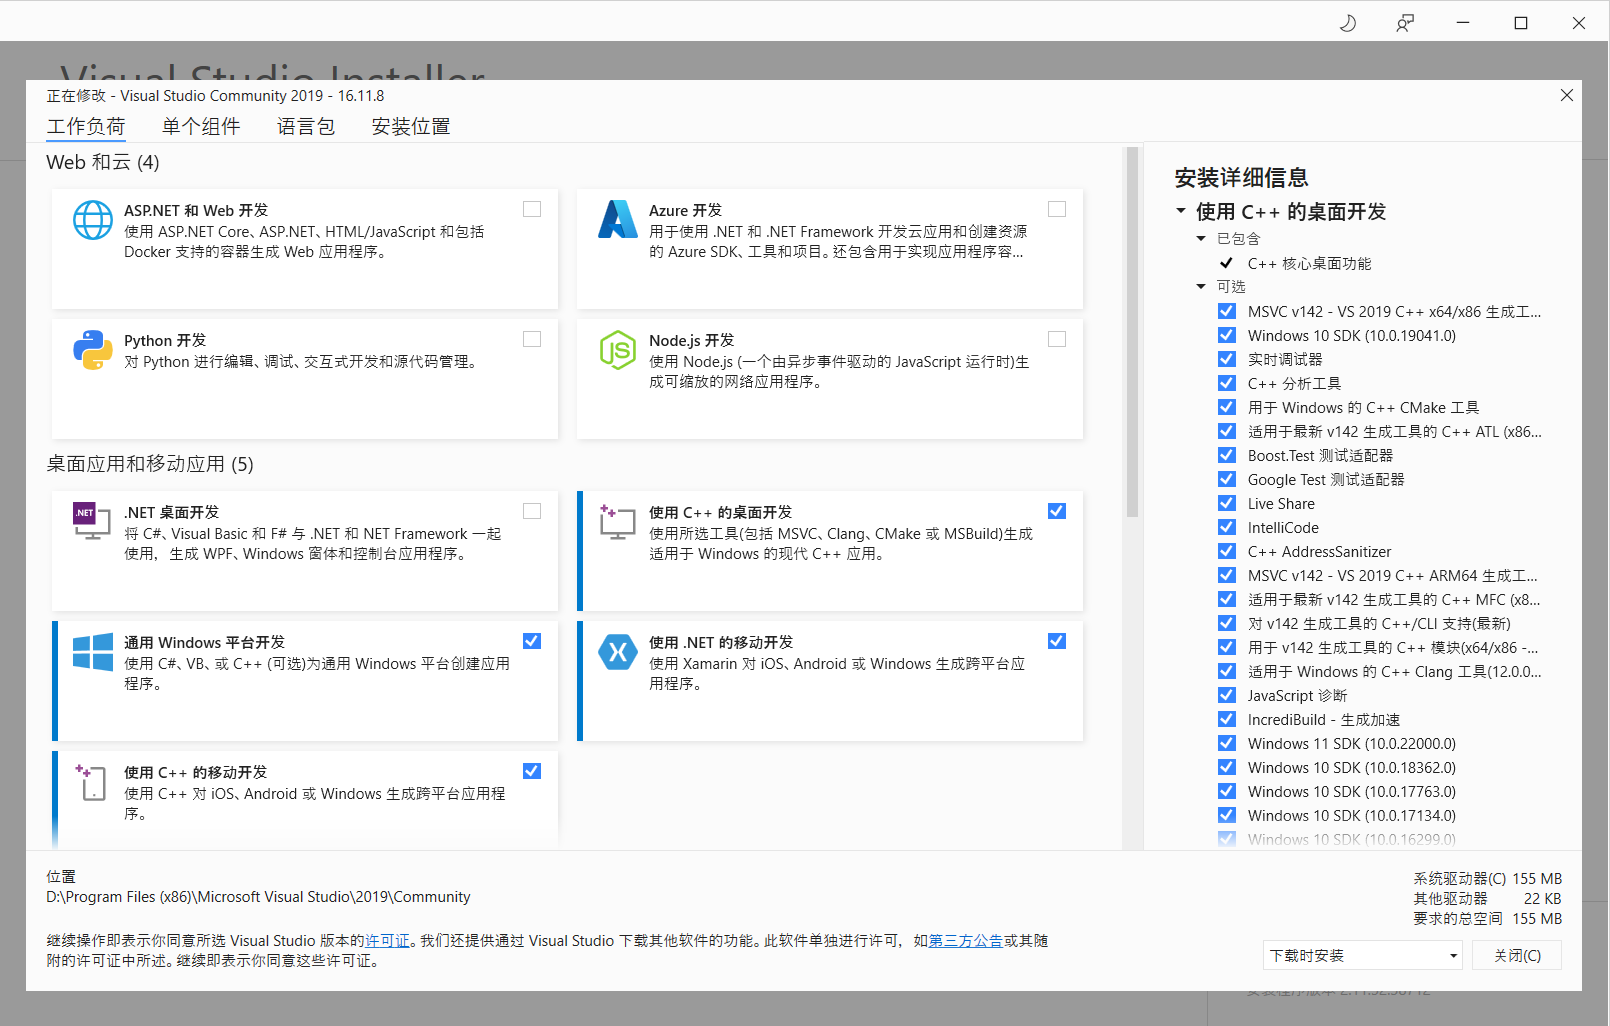Enable the .NET desktop development checkbox
1610x1026 pixels.
(532, 511)
